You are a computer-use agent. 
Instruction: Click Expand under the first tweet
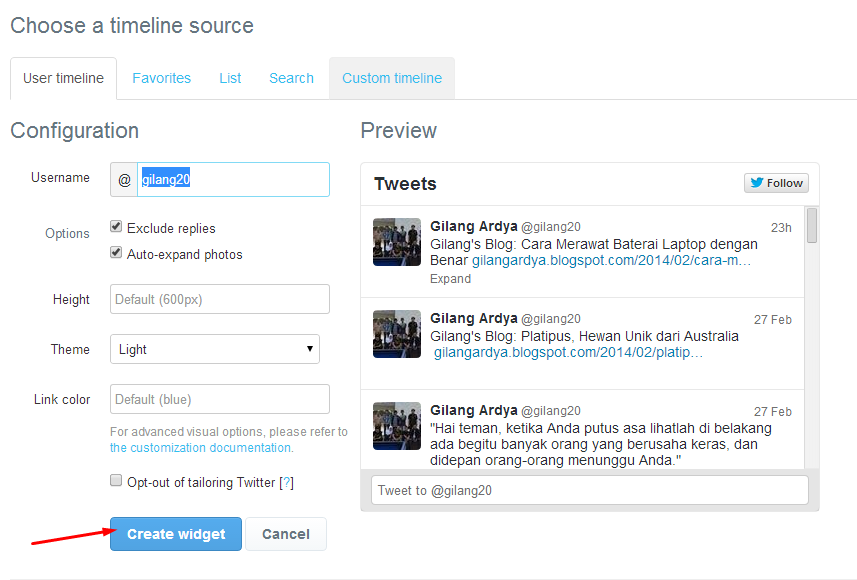[x=450, y=279]
